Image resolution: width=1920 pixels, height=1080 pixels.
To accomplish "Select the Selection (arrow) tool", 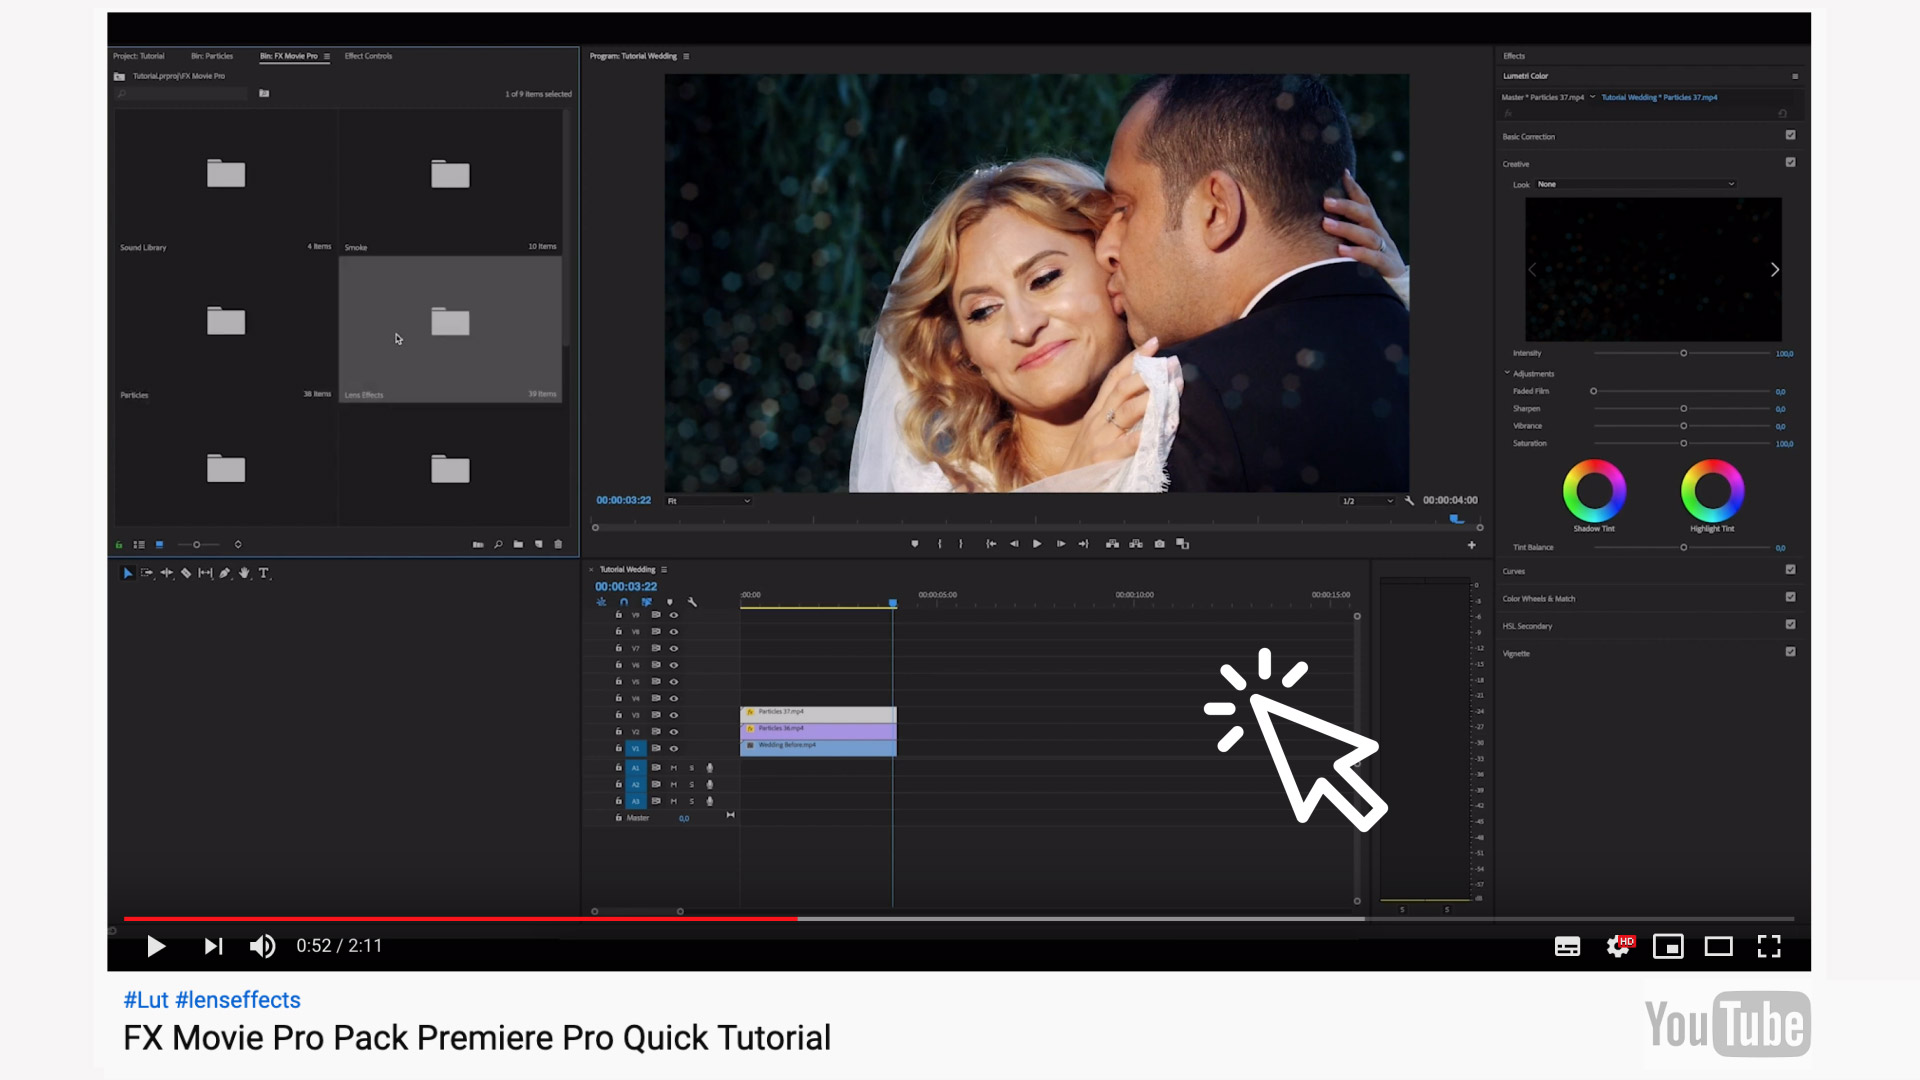I will click(128, 573).
